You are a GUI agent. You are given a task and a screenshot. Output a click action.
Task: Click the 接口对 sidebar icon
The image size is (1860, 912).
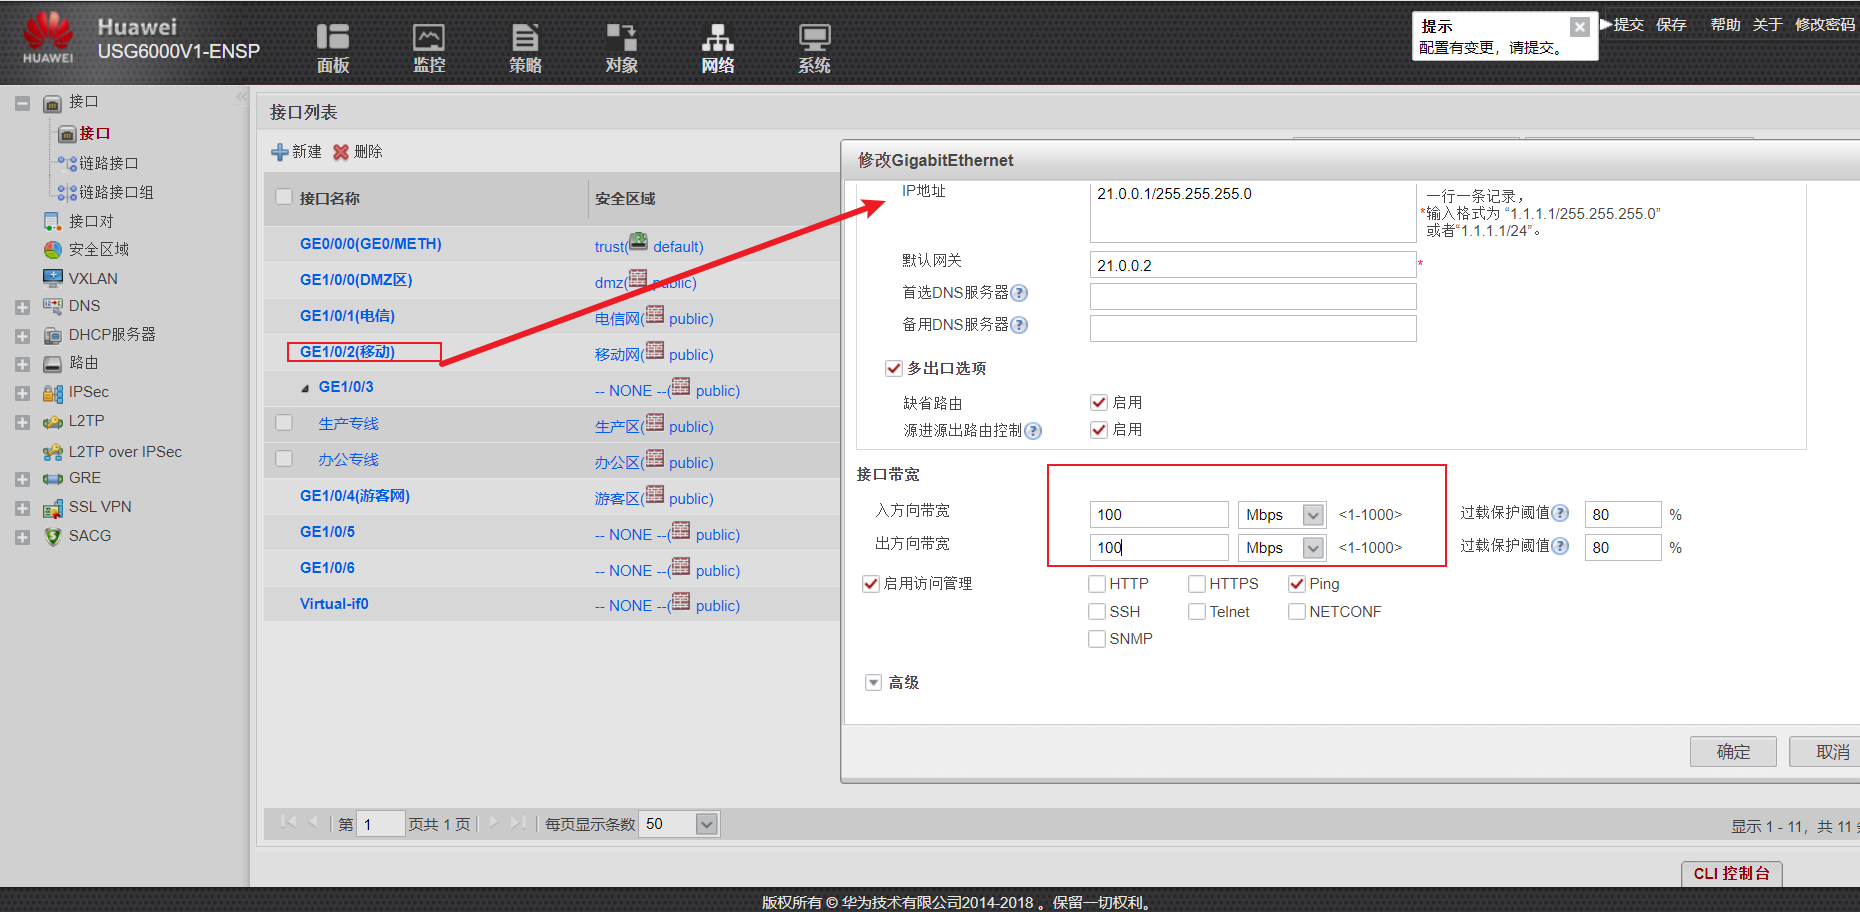pyautogui.click(x=53, y=221)
